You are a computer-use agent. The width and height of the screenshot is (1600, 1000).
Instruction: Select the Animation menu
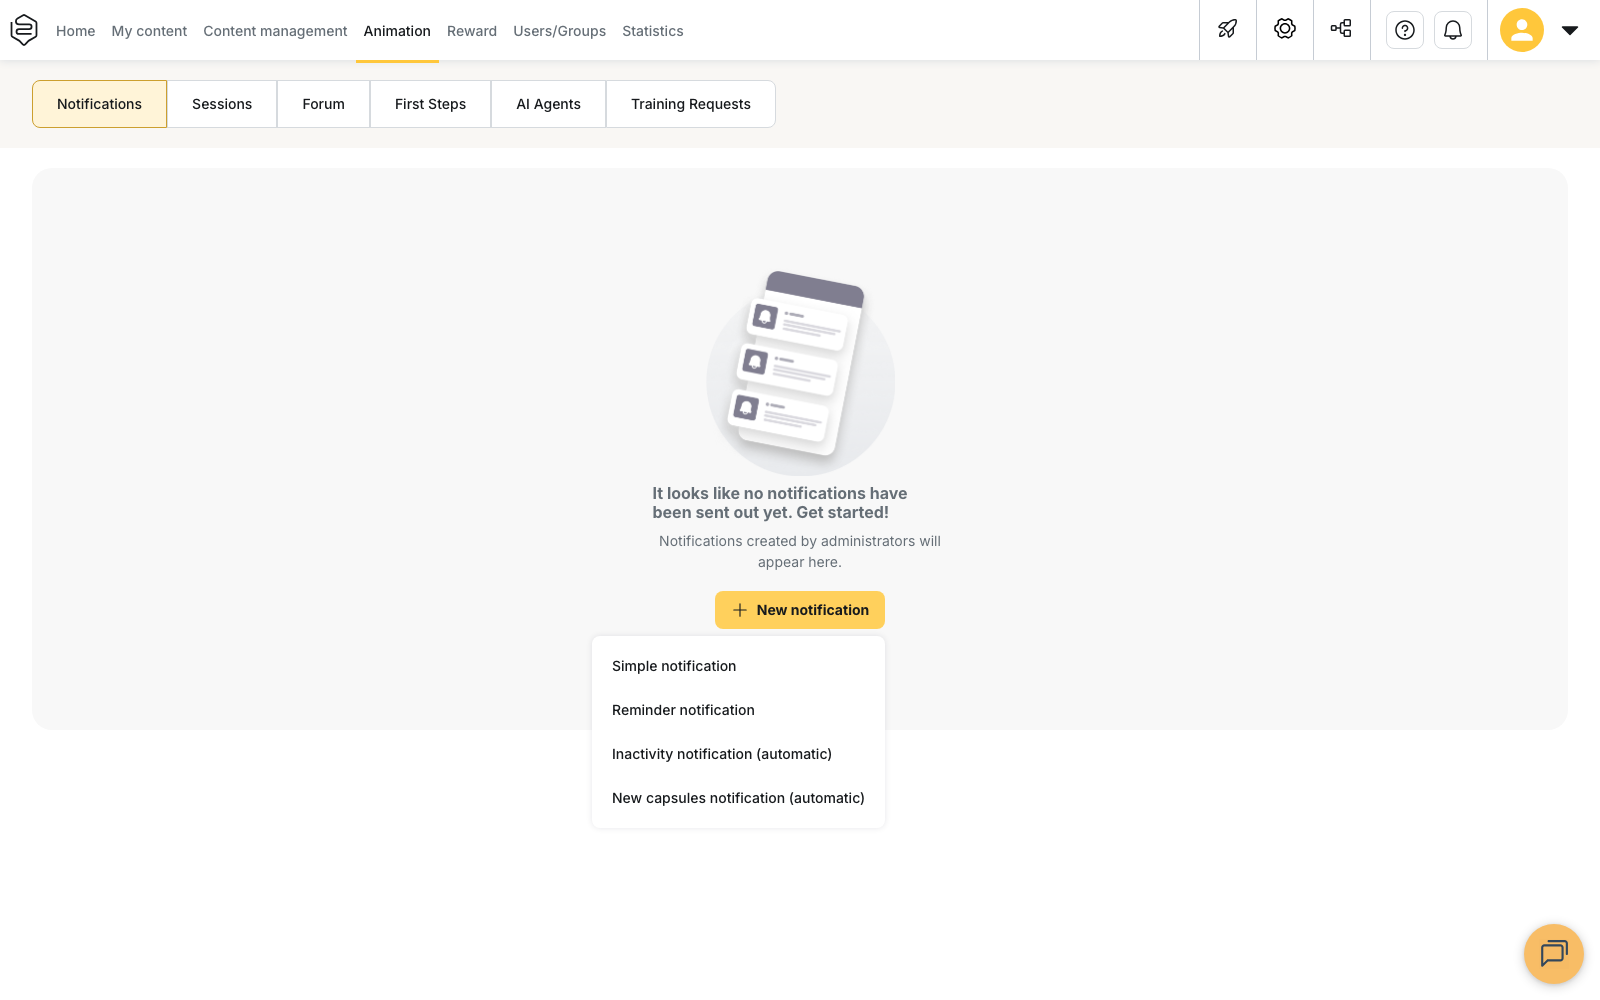point(397,31)
